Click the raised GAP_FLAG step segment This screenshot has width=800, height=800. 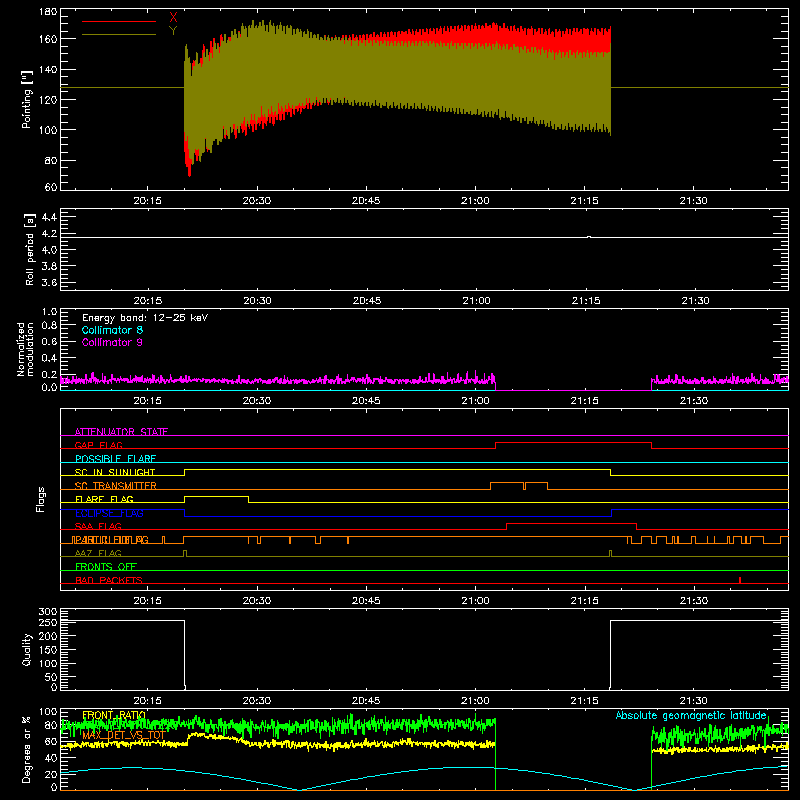573,443
